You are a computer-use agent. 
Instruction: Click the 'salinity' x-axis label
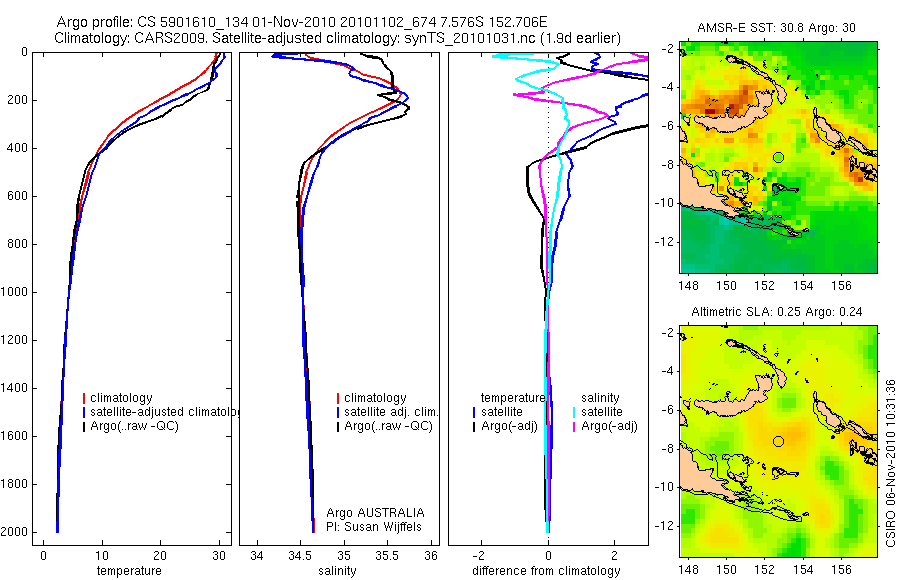337,570
